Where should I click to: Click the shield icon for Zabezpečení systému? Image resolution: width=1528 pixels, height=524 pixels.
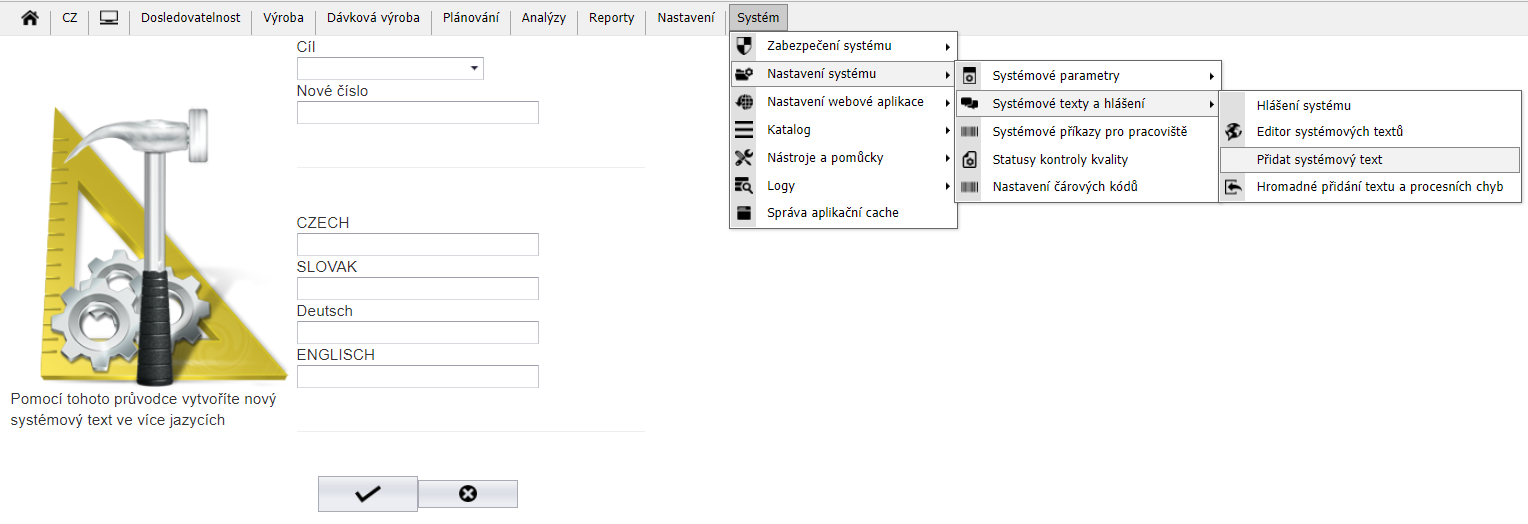(743, 46)
